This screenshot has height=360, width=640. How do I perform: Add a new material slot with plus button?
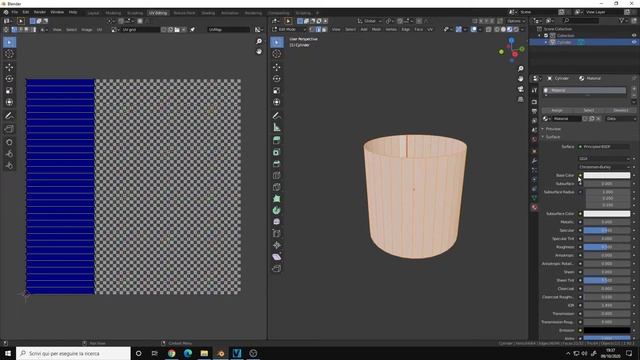click(x=634, y=89)
